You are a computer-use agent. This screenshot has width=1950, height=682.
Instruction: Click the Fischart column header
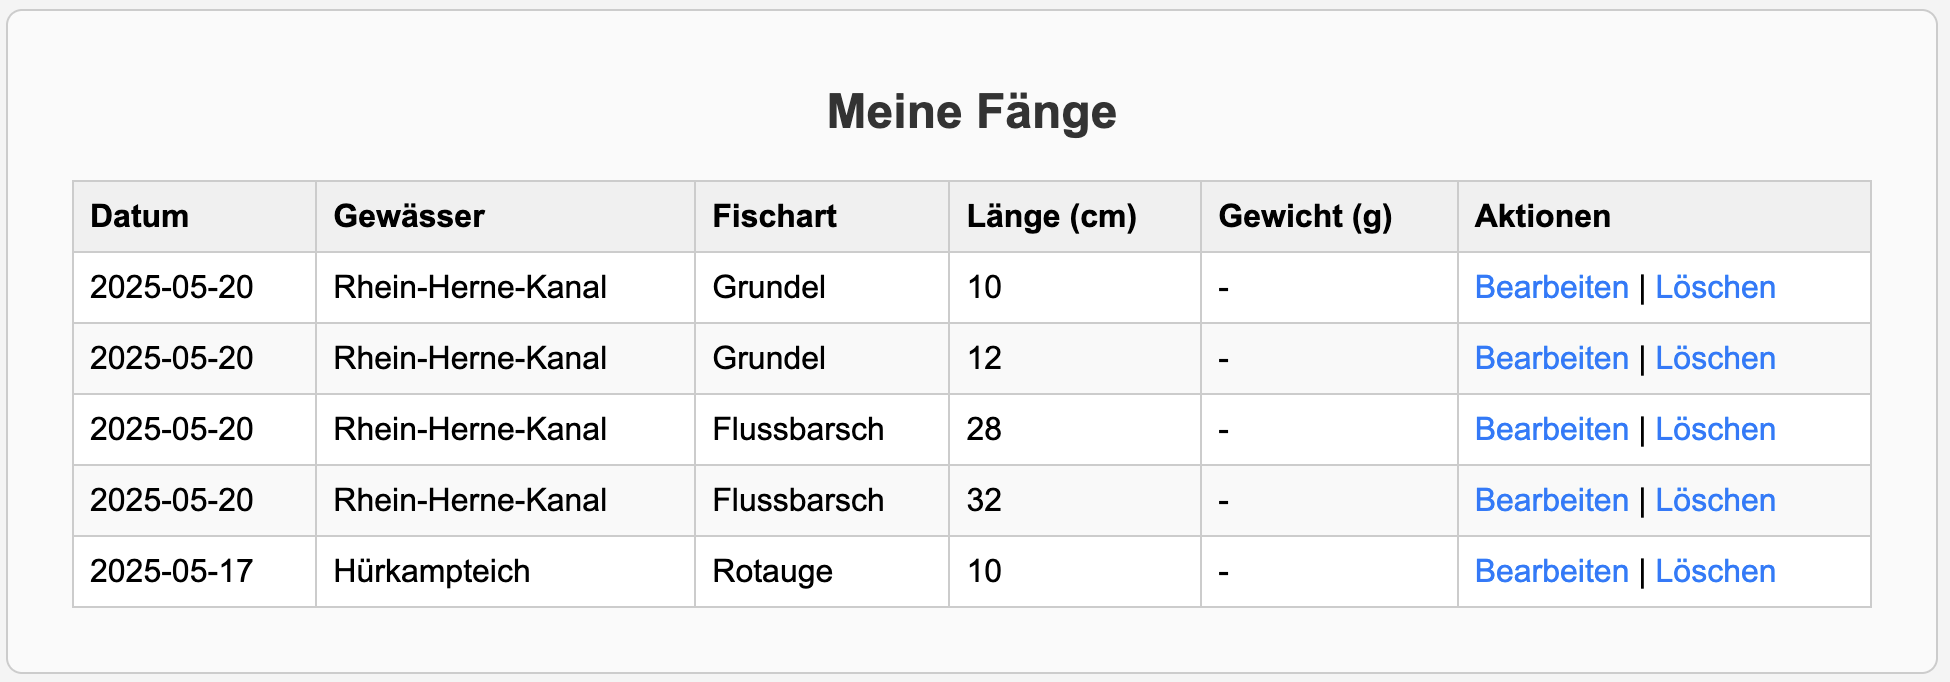tap(822, 216)
